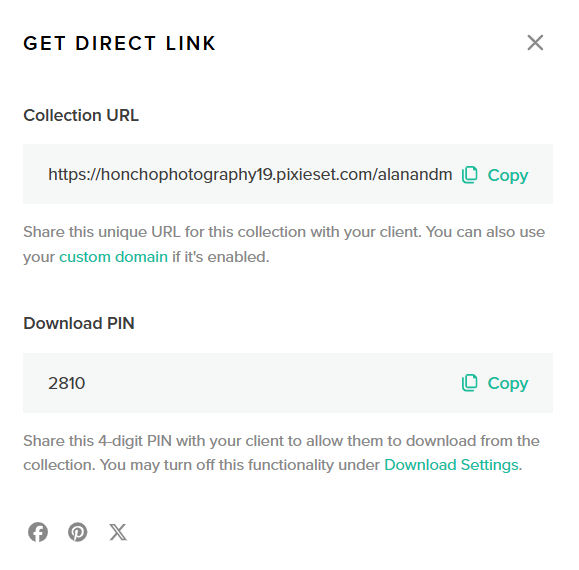
Task: Open the custom domain link
Action: click(x=113, y=257)
